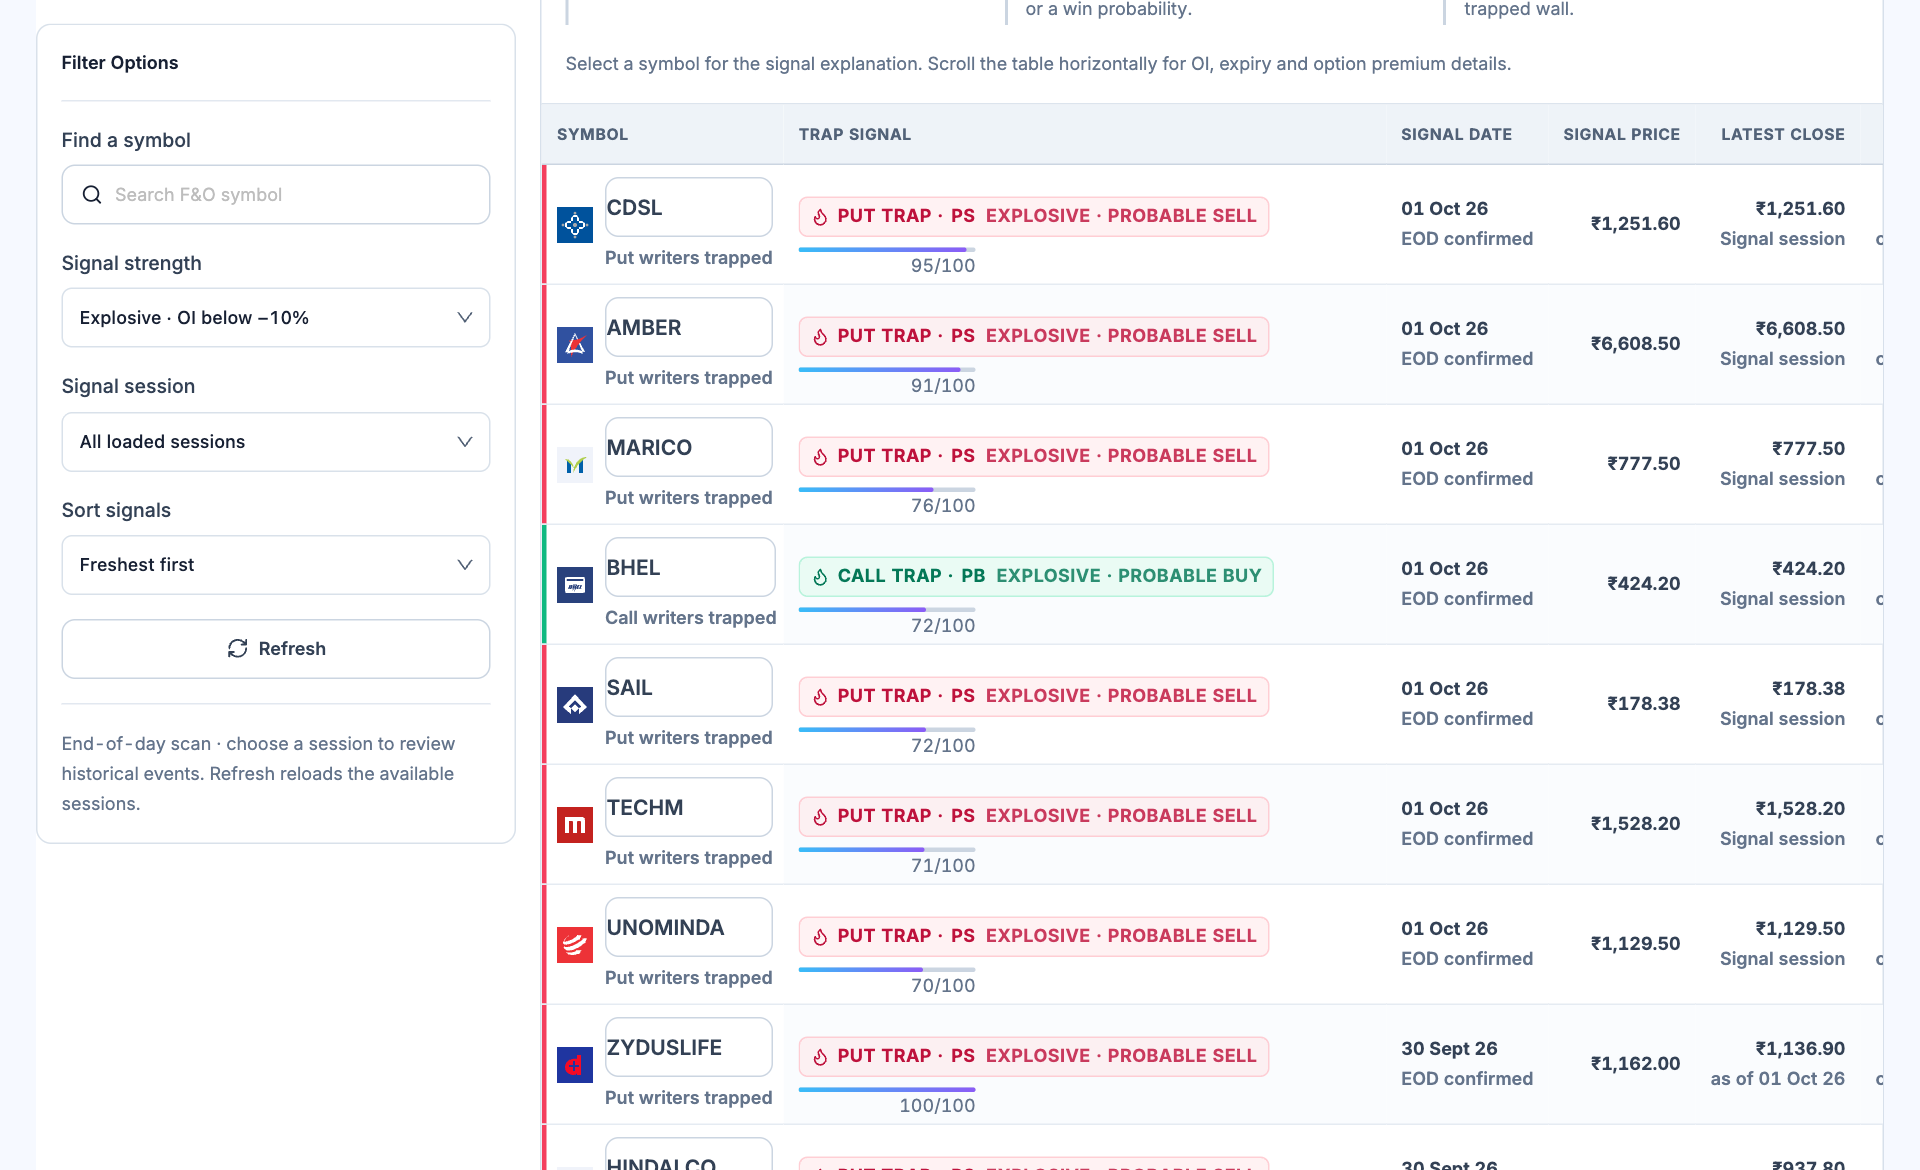
Task: Click the MARICO Put Trap signal badge
Action: 1034,456
